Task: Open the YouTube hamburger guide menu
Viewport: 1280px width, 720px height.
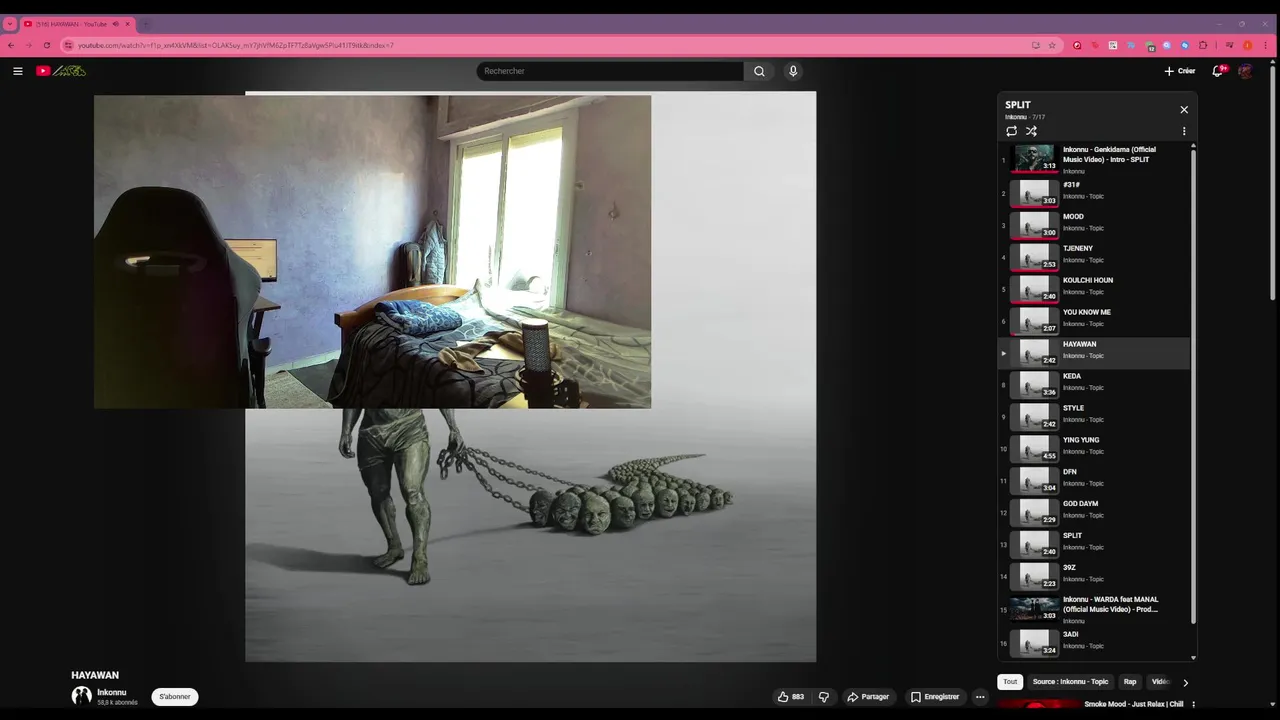Action: 17,71
